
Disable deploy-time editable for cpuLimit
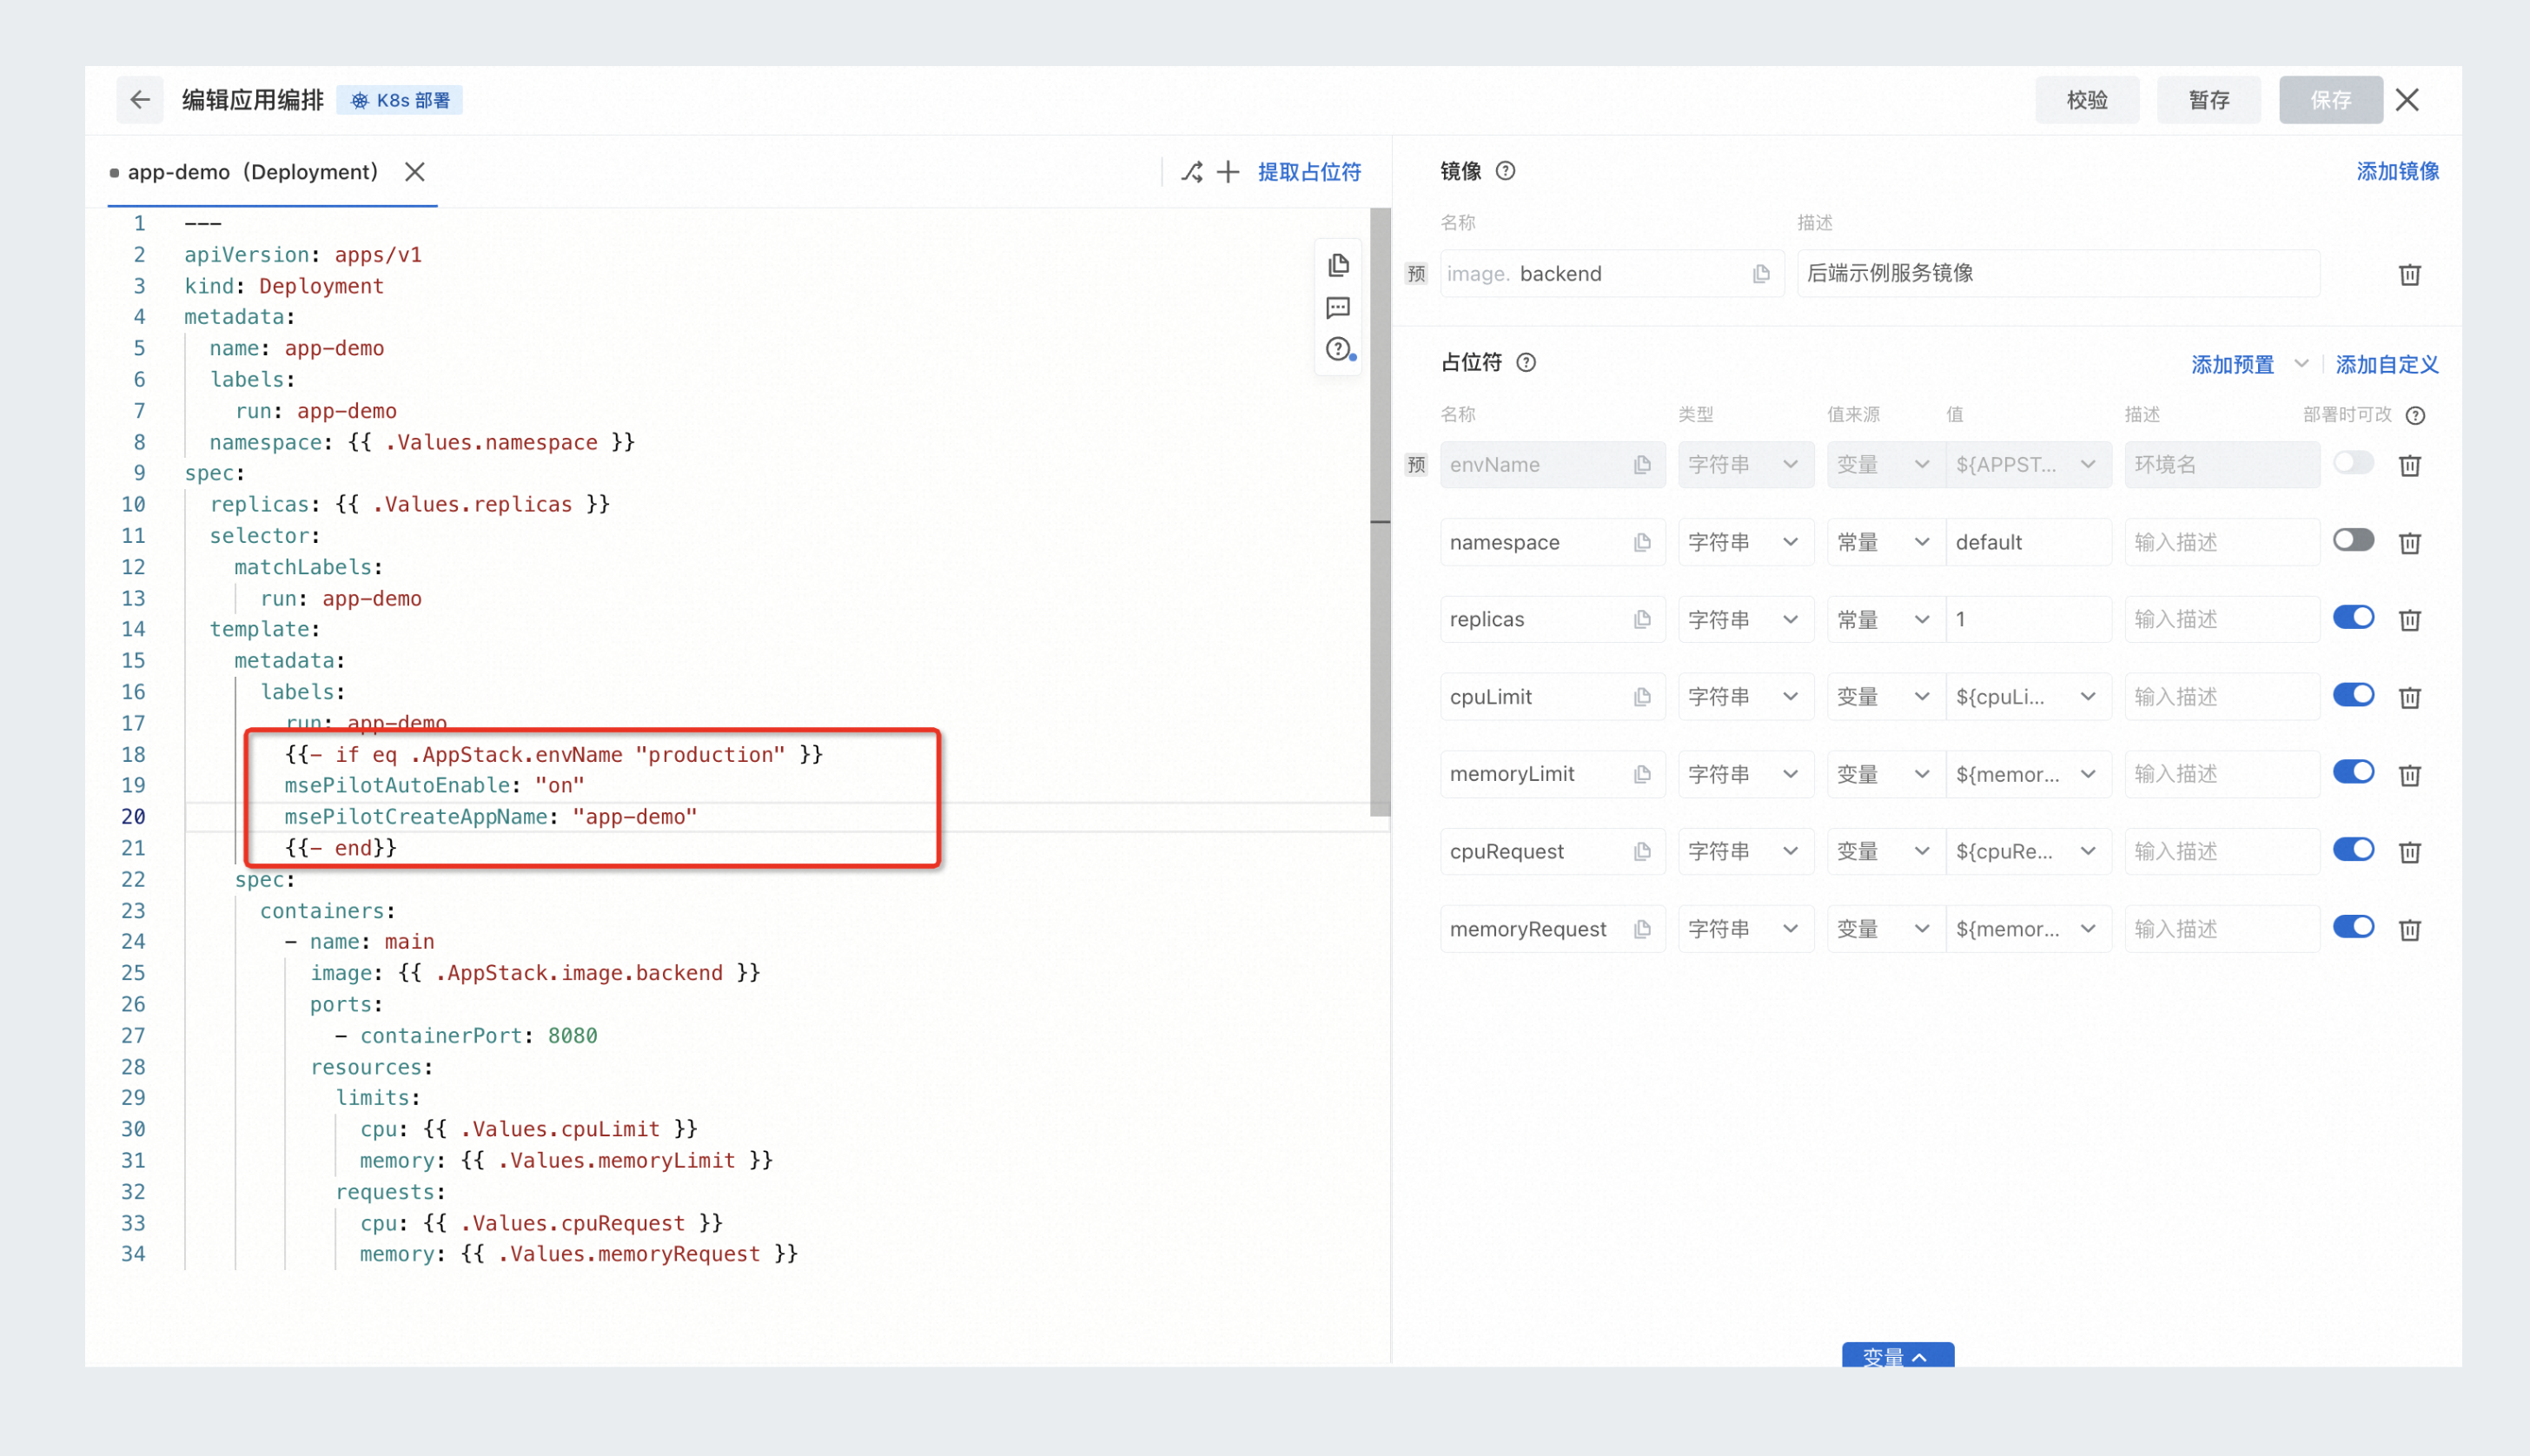[x=2353, y=695]
